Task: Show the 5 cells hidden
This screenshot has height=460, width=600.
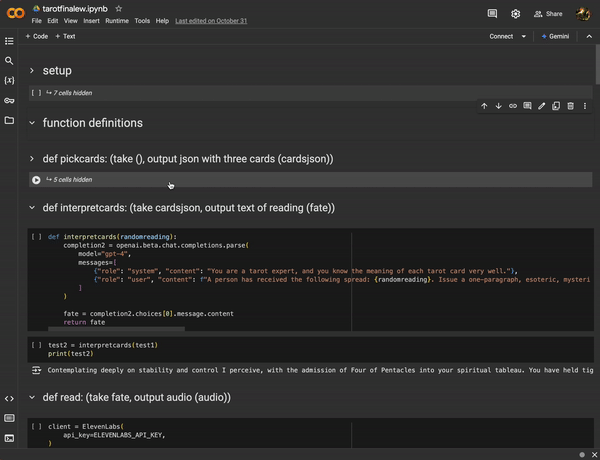Action: click(69, 180)
